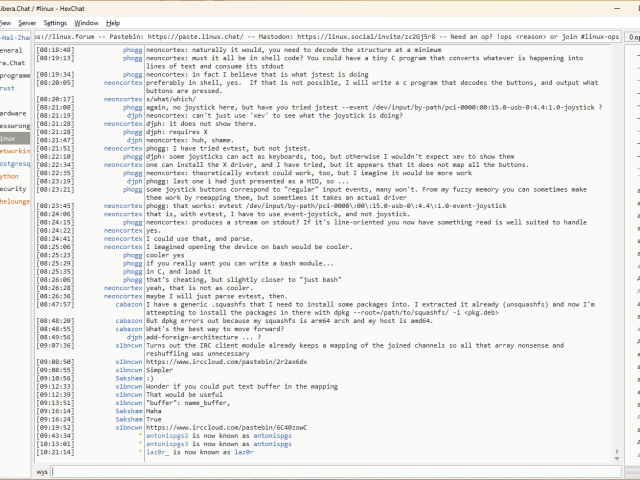Open the Settings menu
Screen dimensions: 640x480
(56, 22)
